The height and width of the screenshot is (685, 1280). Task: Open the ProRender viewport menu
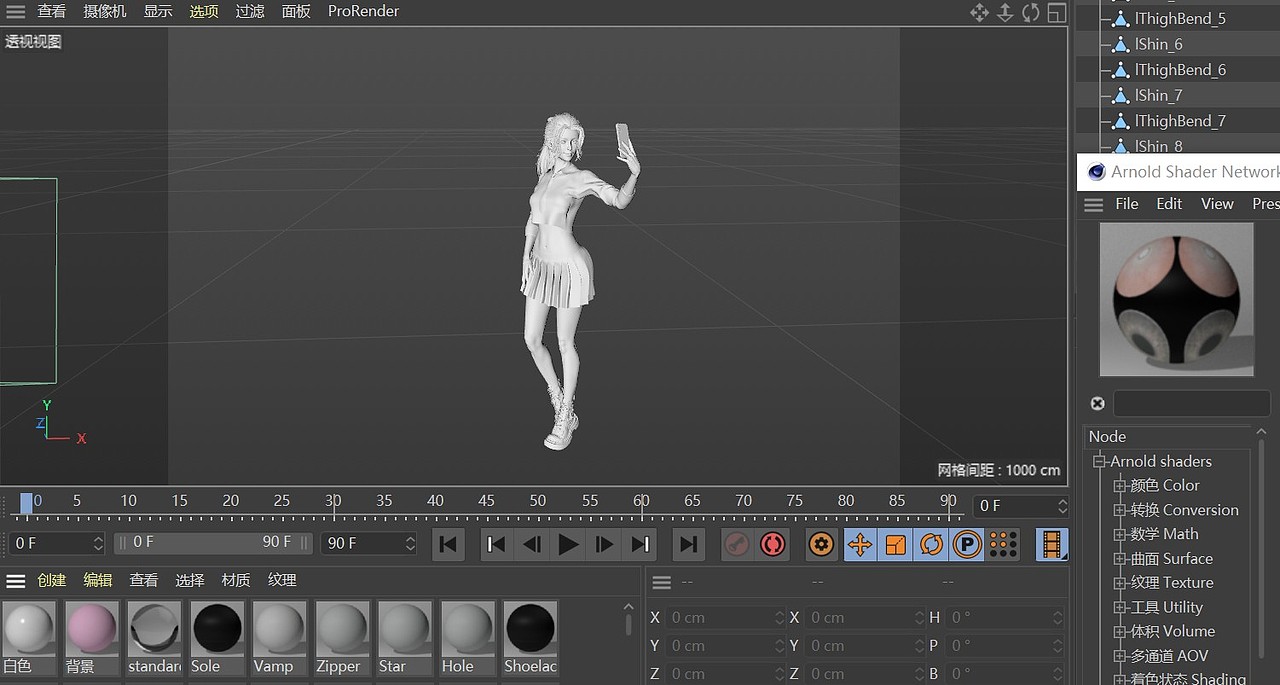(363, 11)
